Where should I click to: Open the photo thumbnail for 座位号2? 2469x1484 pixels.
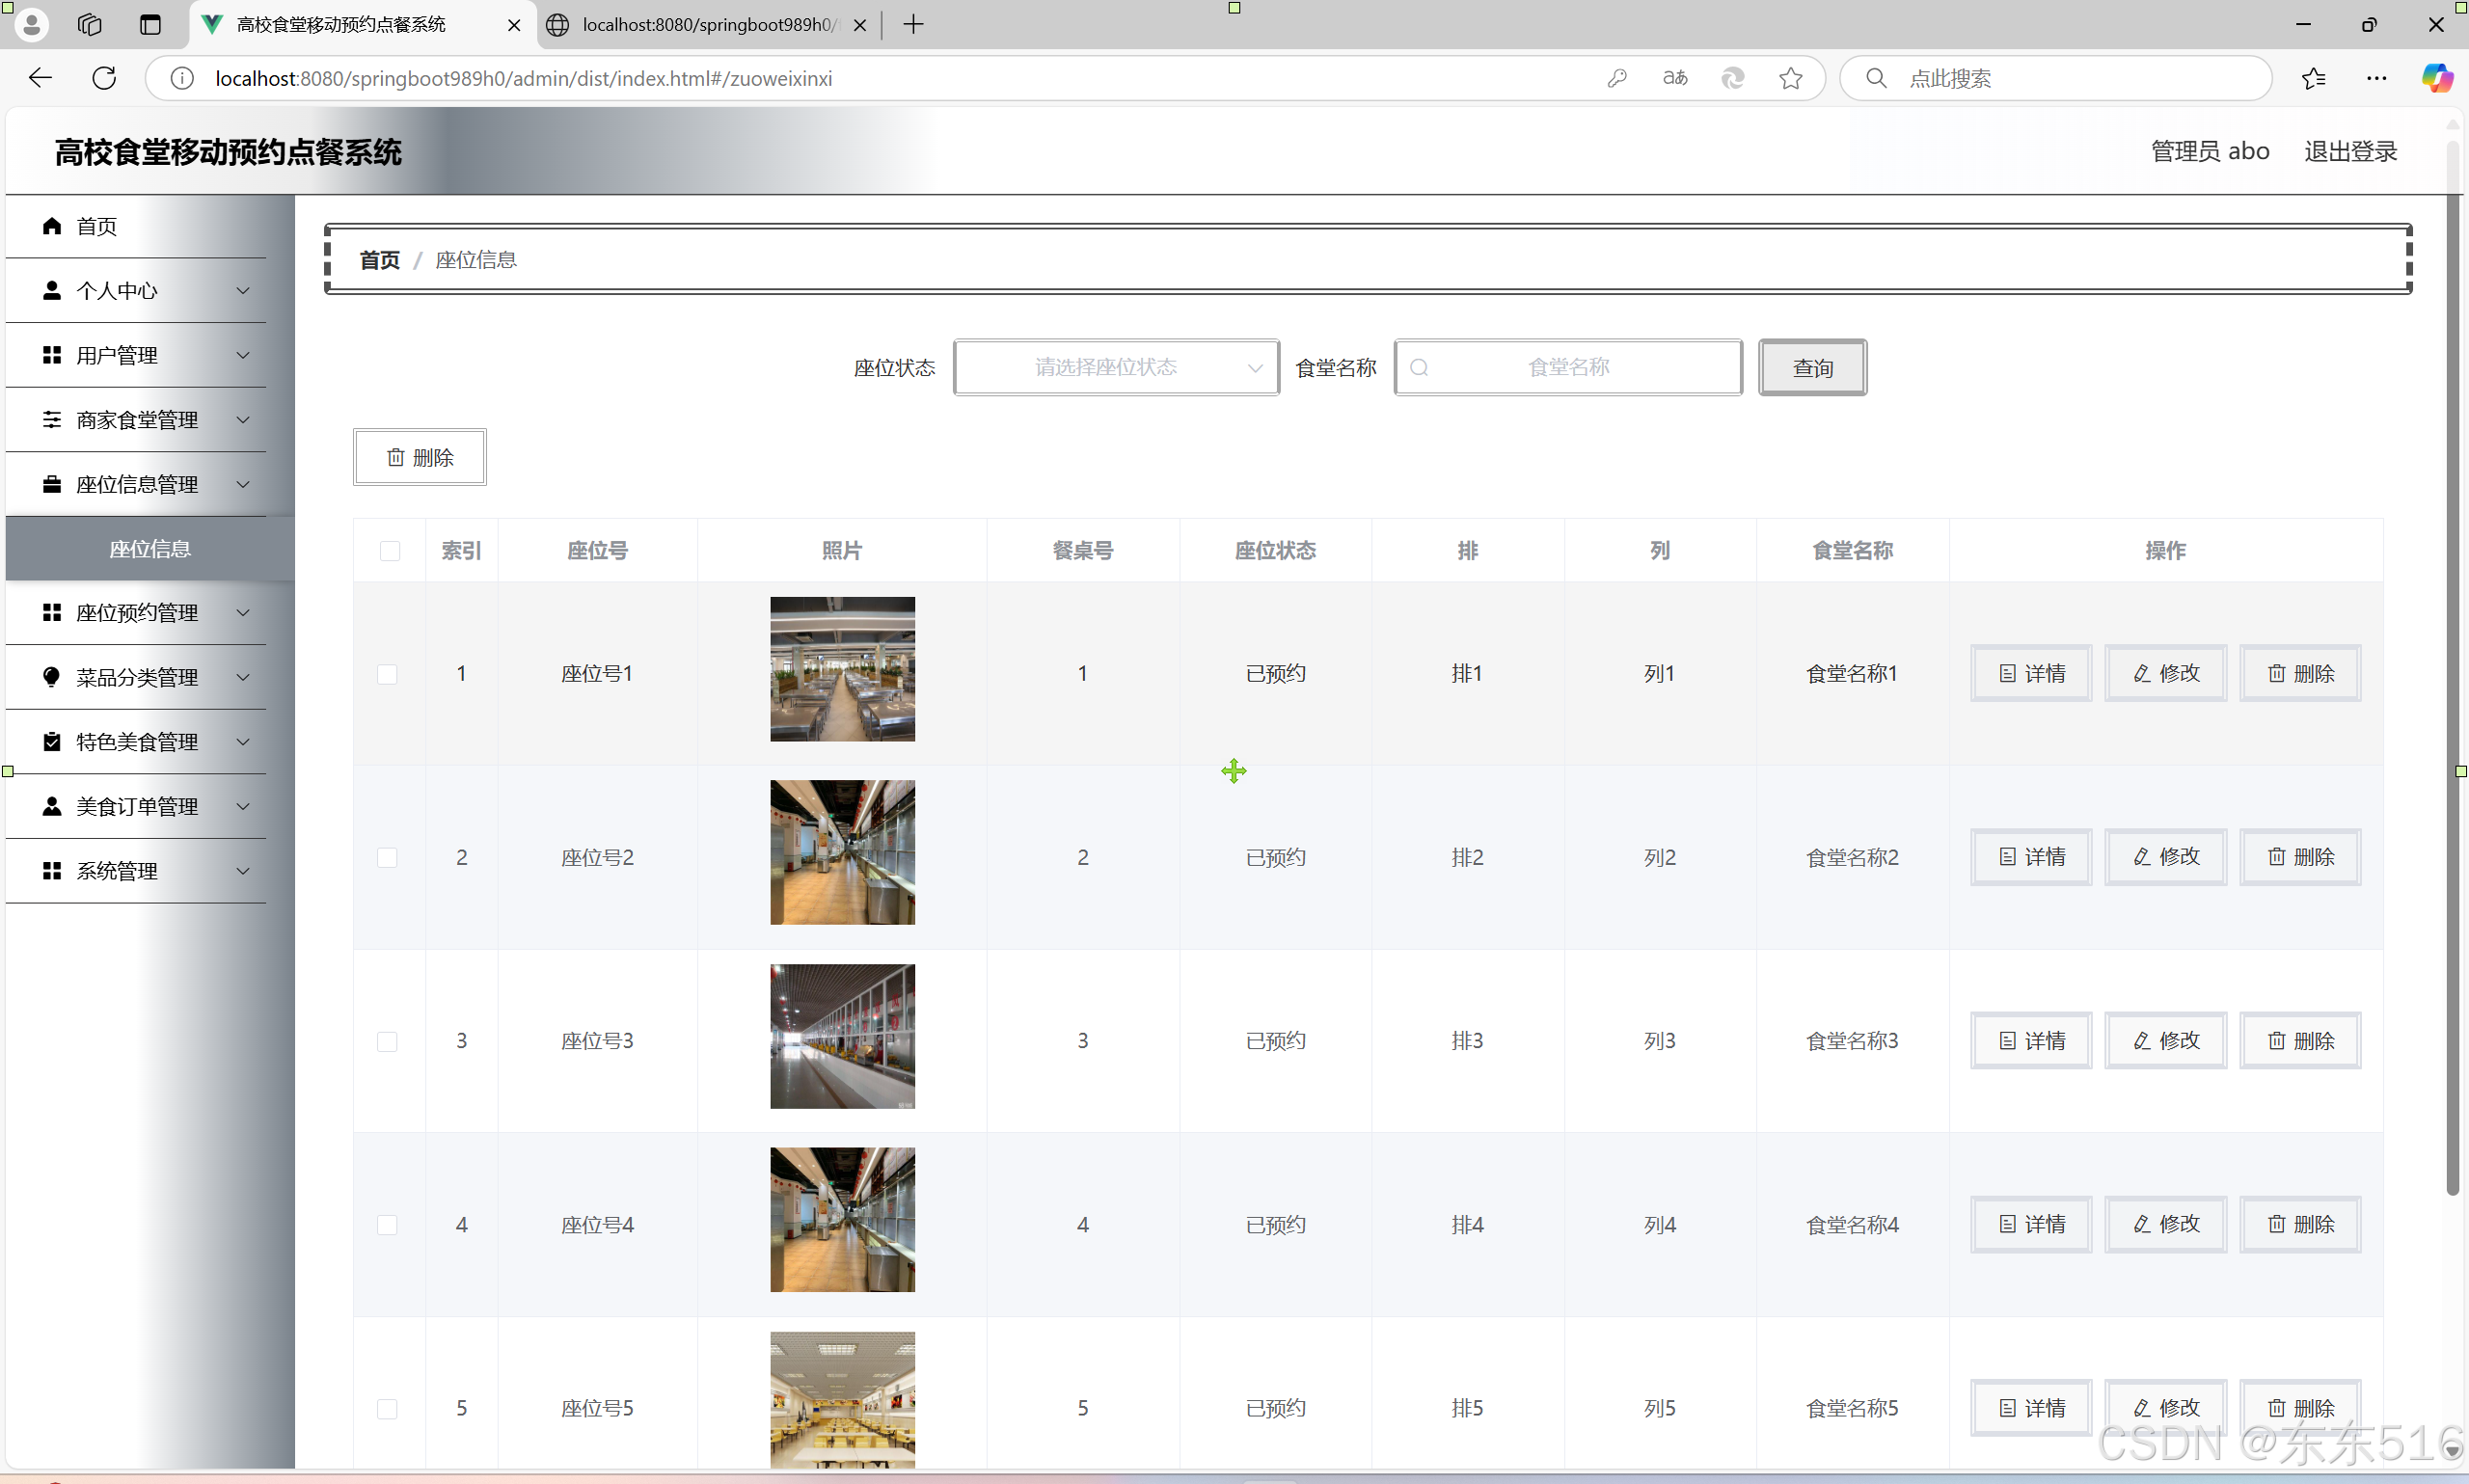tap(842, 852)
